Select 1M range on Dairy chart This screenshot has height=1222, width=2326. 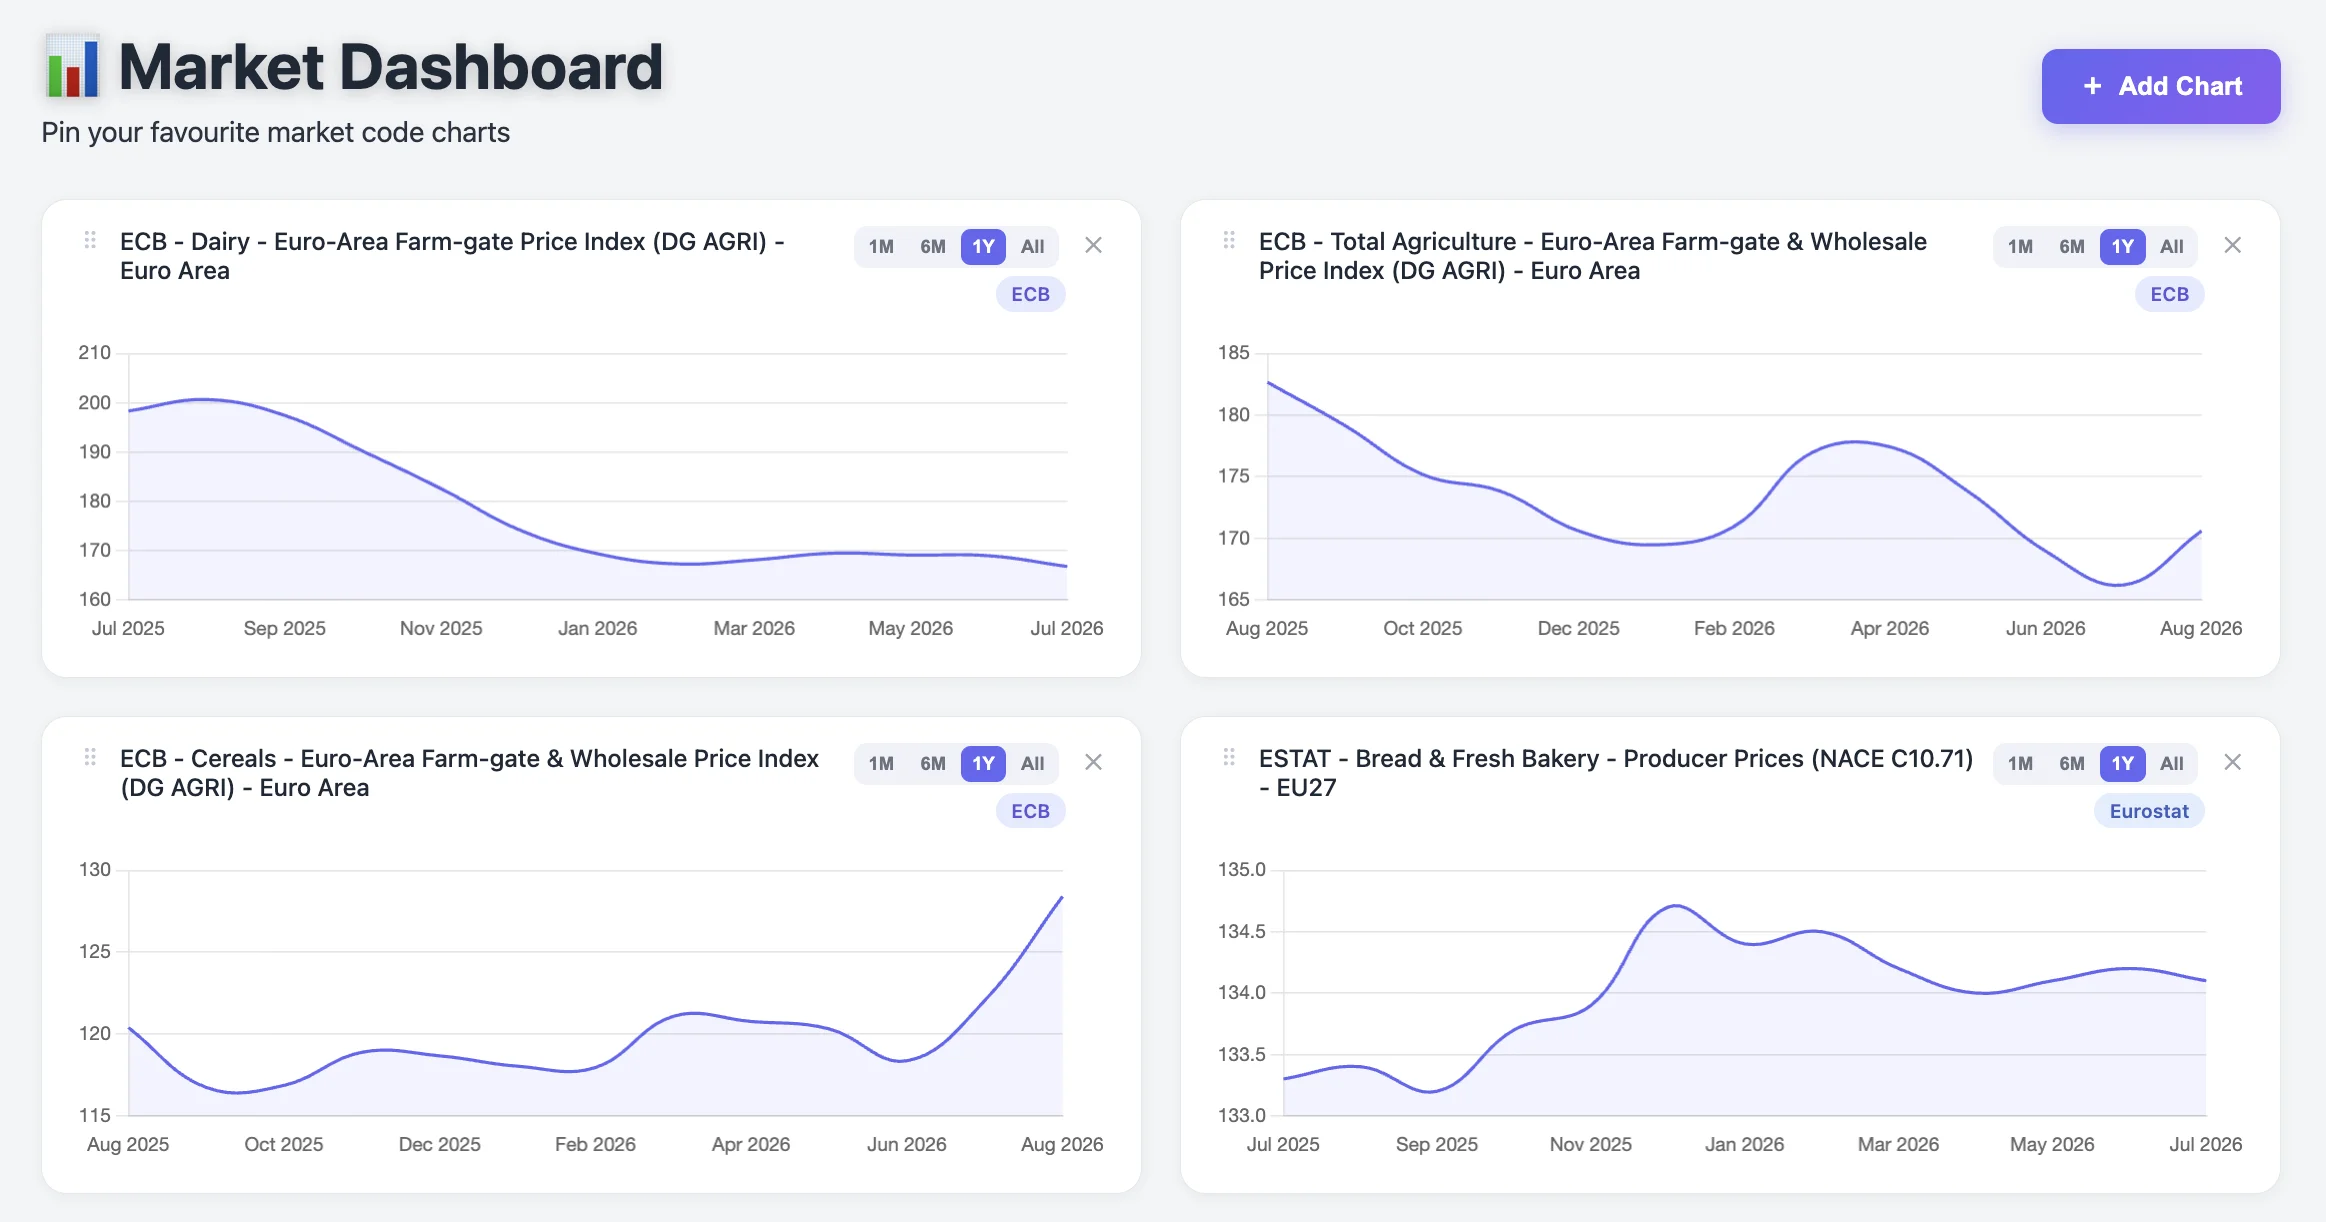(x=881, y=246)
